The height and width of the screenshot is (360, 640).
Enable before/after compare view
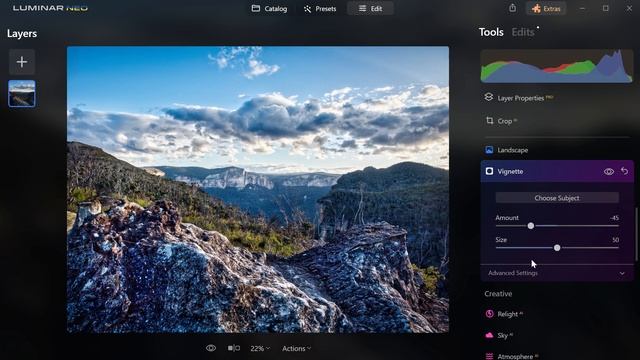coord(234,348)
